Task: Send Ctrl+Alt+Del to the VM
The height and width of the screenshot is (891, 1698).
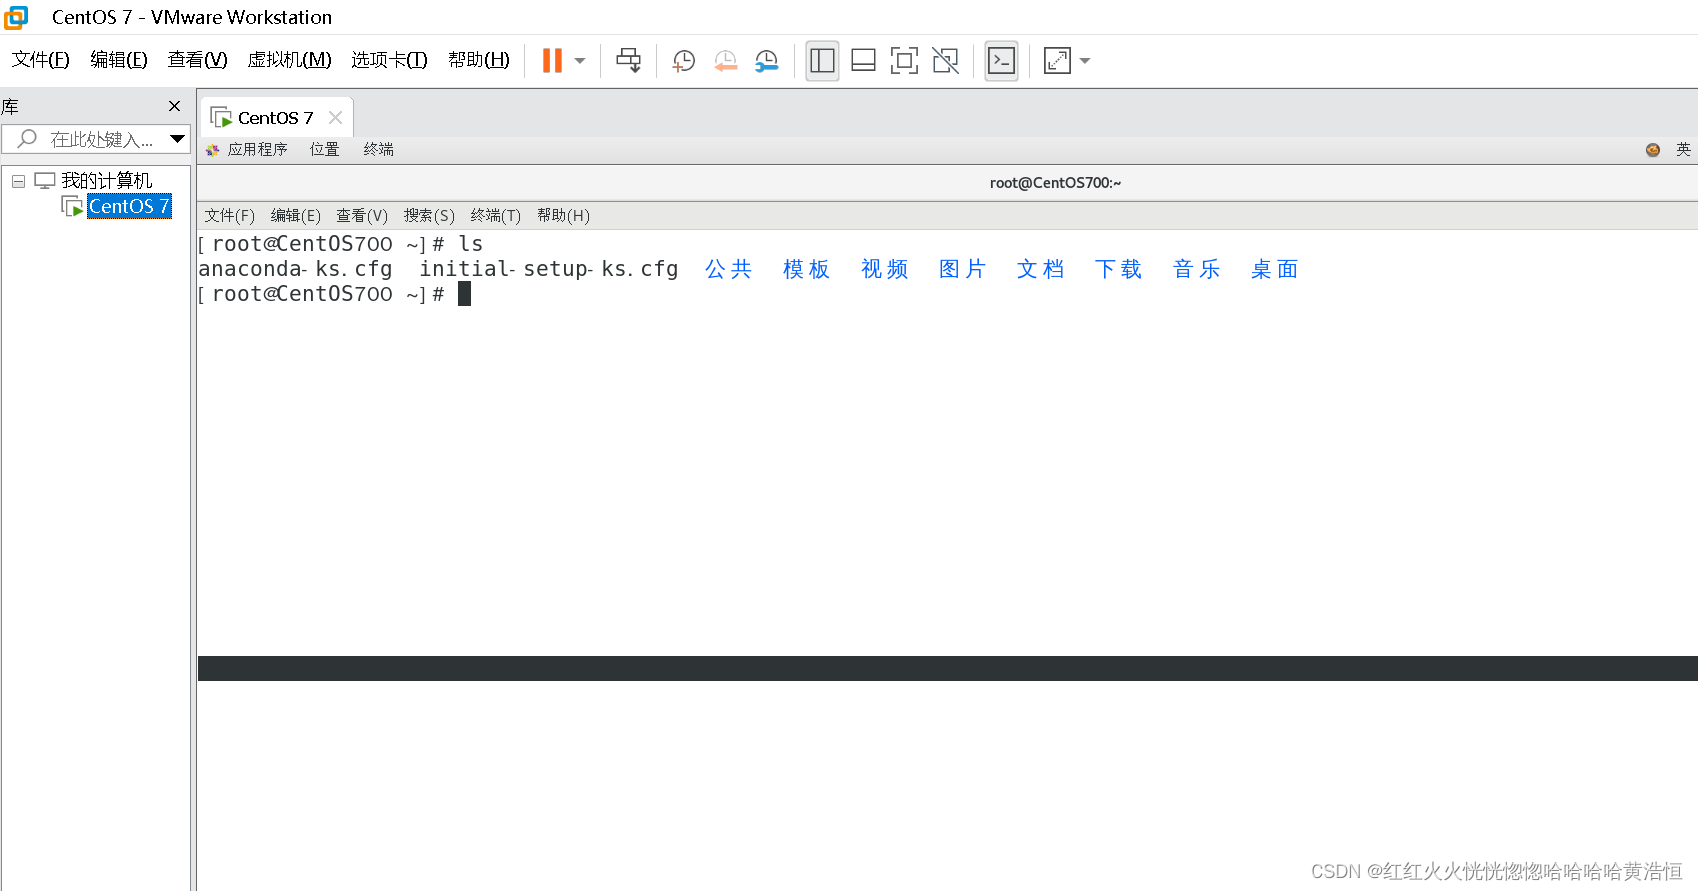Action: tap(628, 61)
